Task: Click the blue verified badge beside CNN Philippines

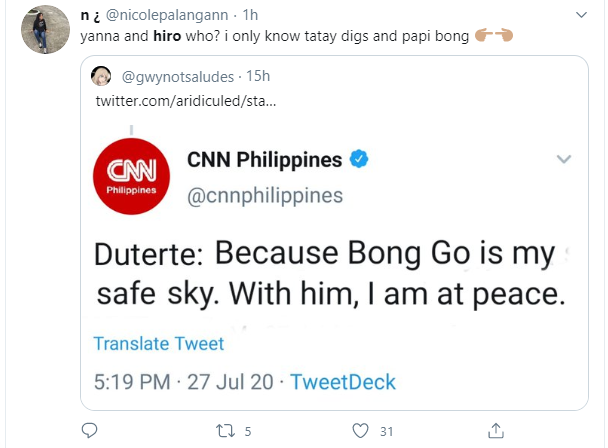Action: coord(360,159)
